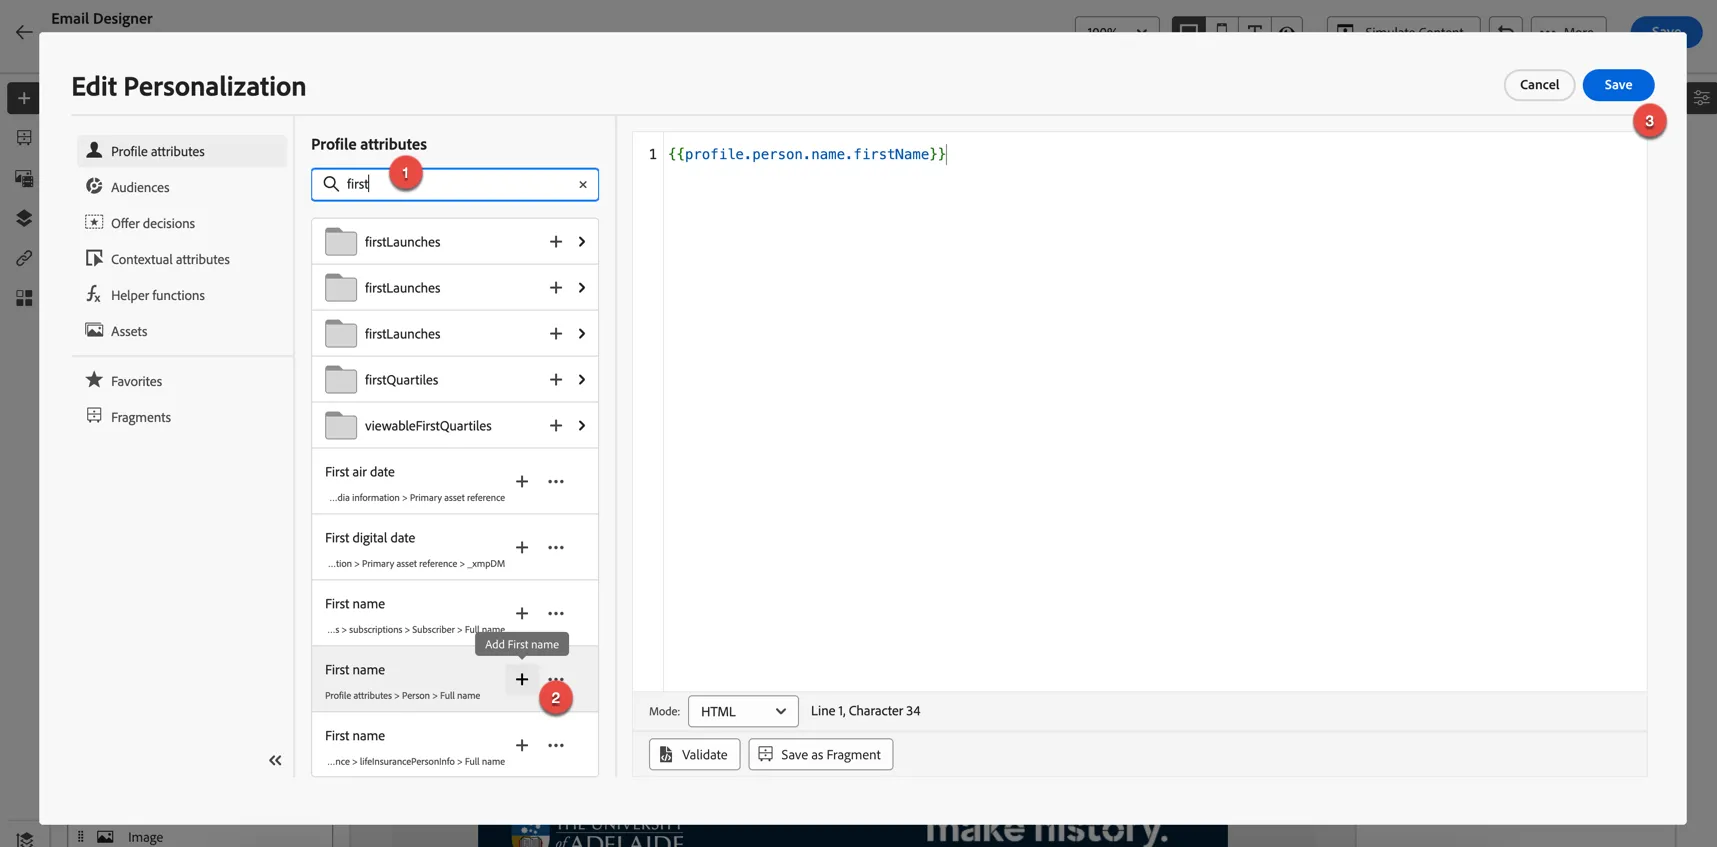Image resolution: width=1717 pixels, height=847 pixels.
Task: Click the Line 1, Character 34 status text
Action: [x=866, y=711]
